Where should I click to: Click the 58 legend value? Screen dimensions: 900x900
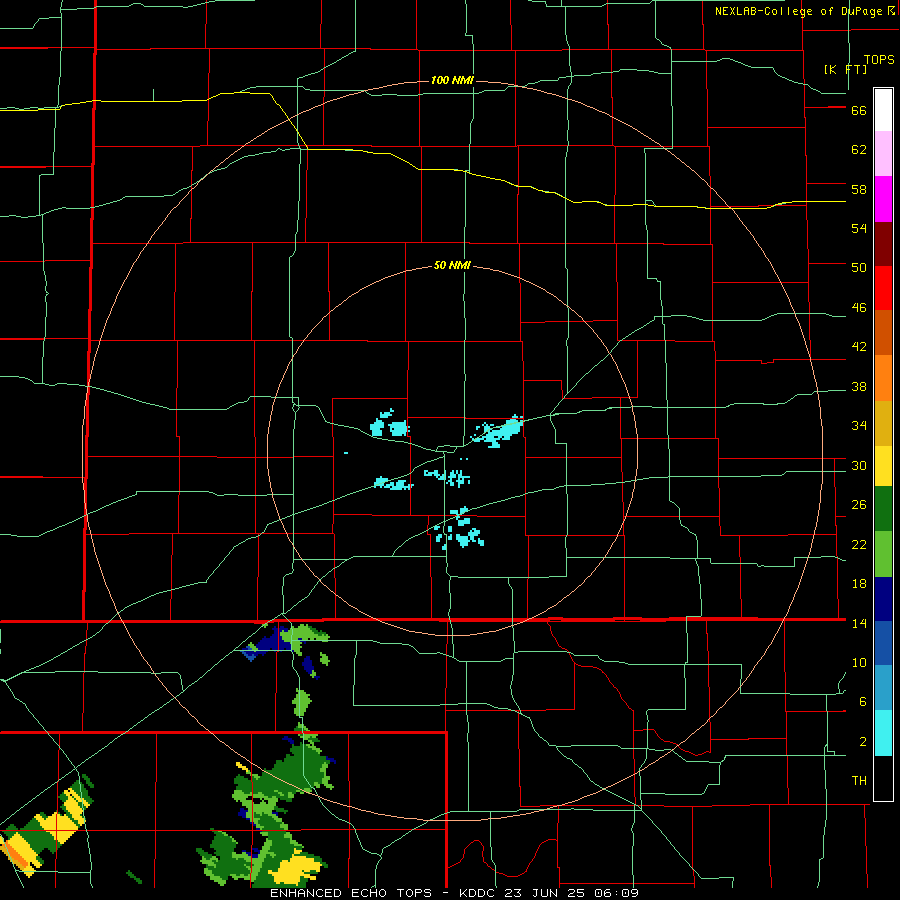coord(859,189)
